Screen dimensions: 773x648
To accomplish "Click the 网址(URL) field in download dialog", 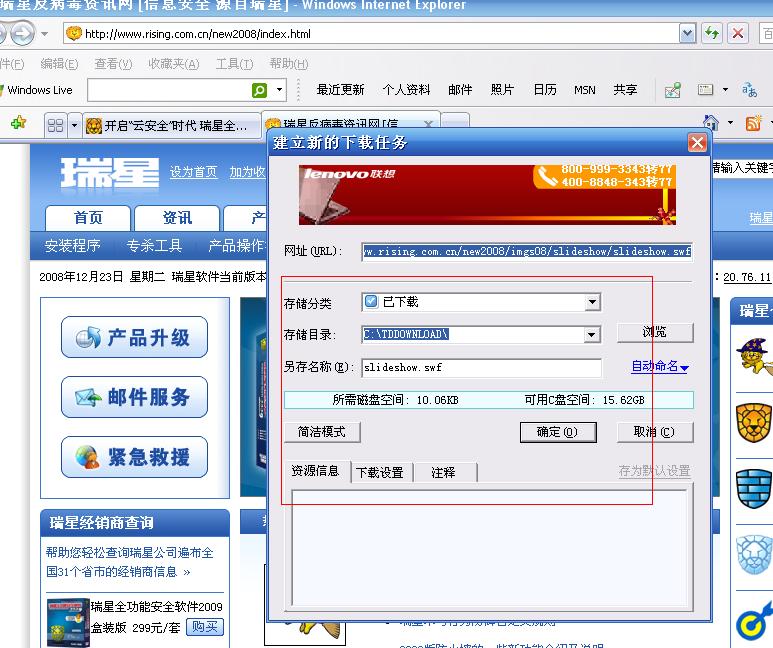I will 527,252.
